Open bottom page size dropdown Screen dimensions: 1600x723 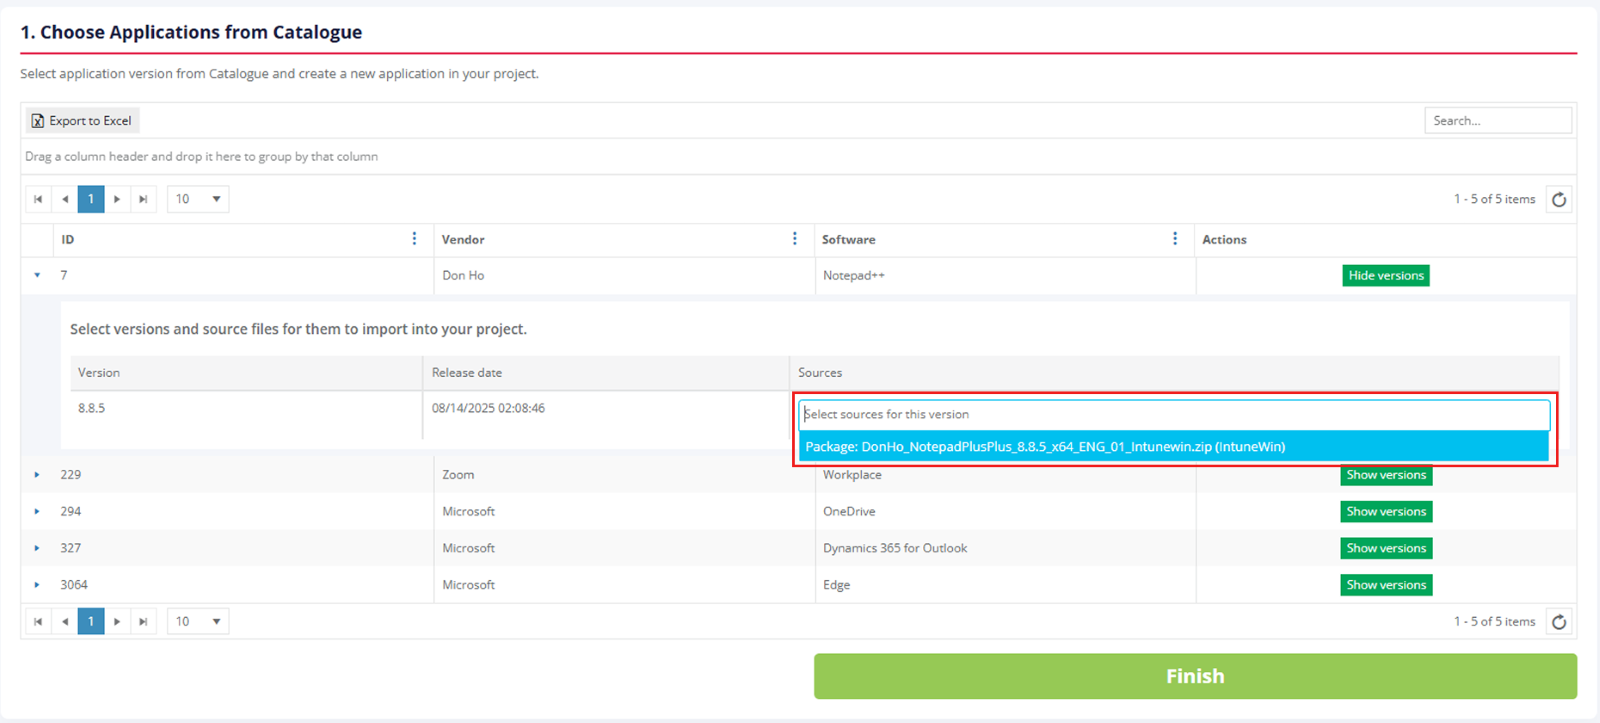(198, 622)
